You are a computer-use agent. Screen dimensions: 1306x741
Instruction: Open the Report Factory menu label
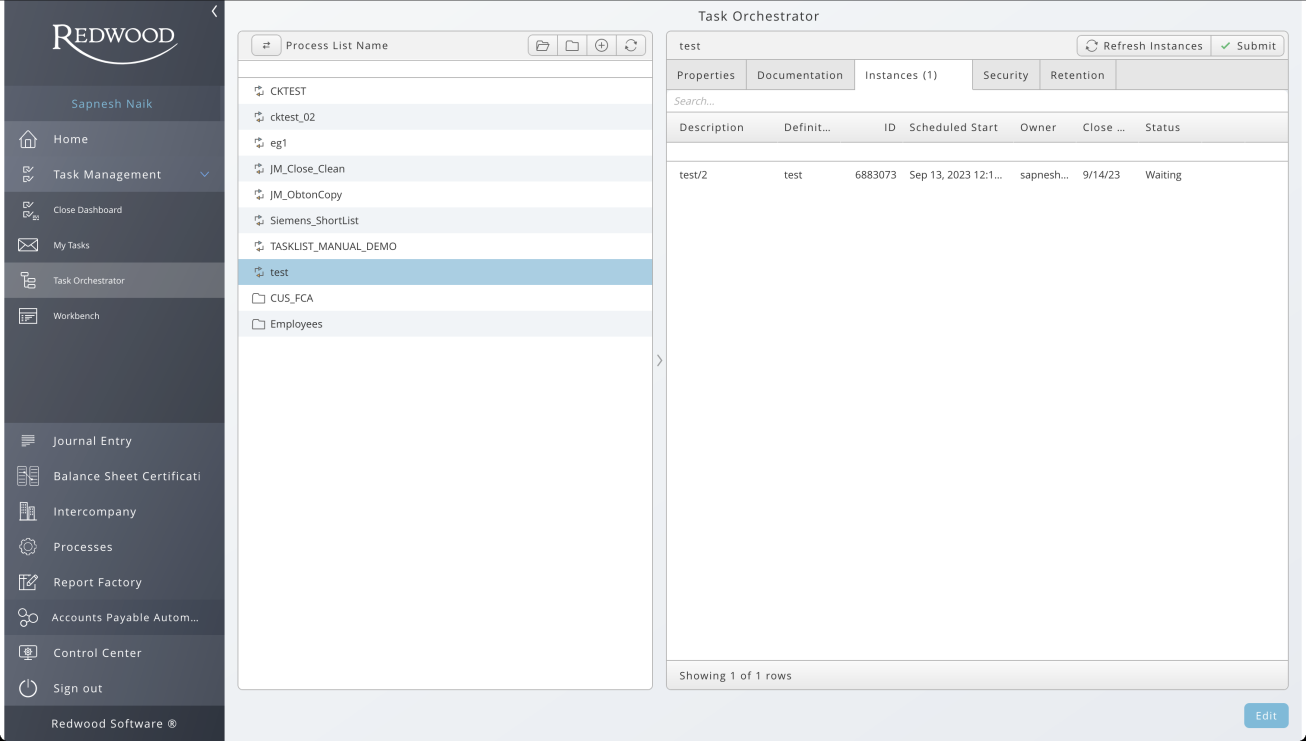(x=97, y=582)
